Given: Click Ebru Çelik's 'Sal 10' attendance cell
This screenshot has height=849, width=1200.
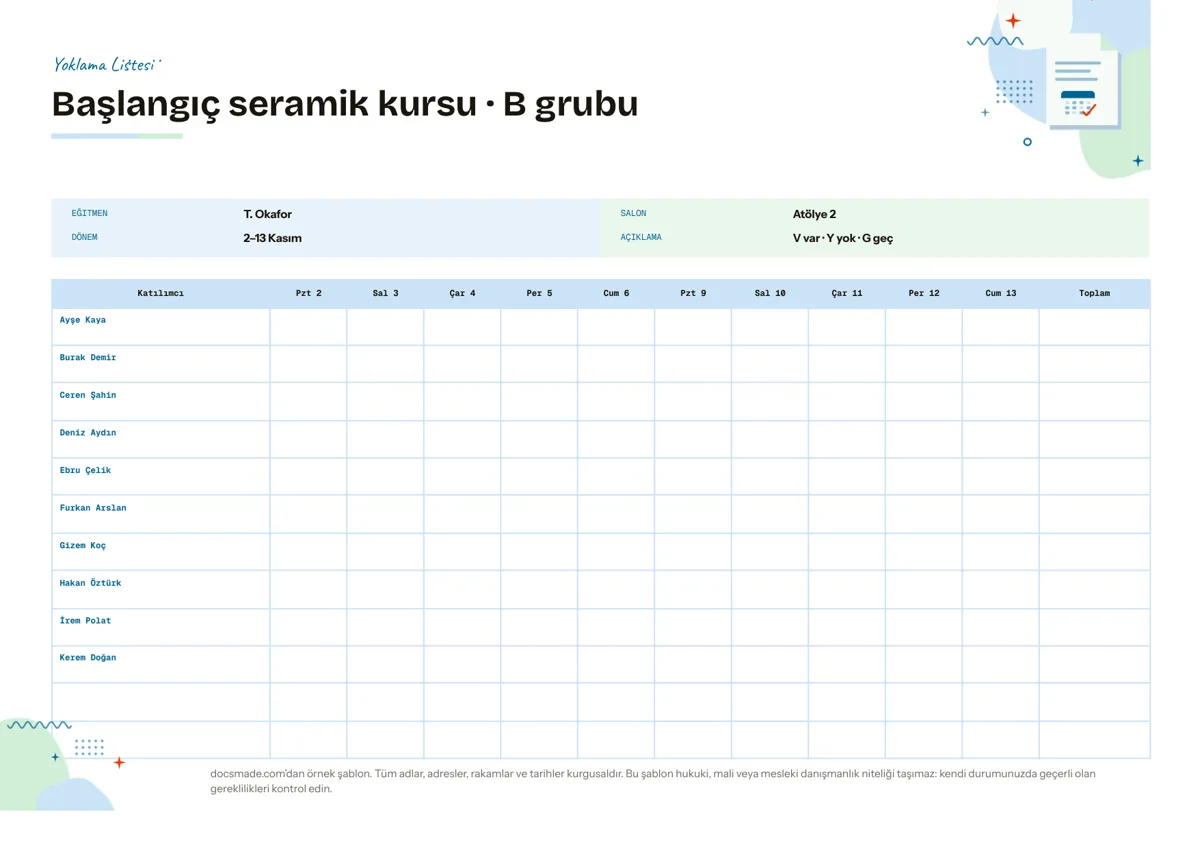Looking at the screenshot, I should click(770, 477).
